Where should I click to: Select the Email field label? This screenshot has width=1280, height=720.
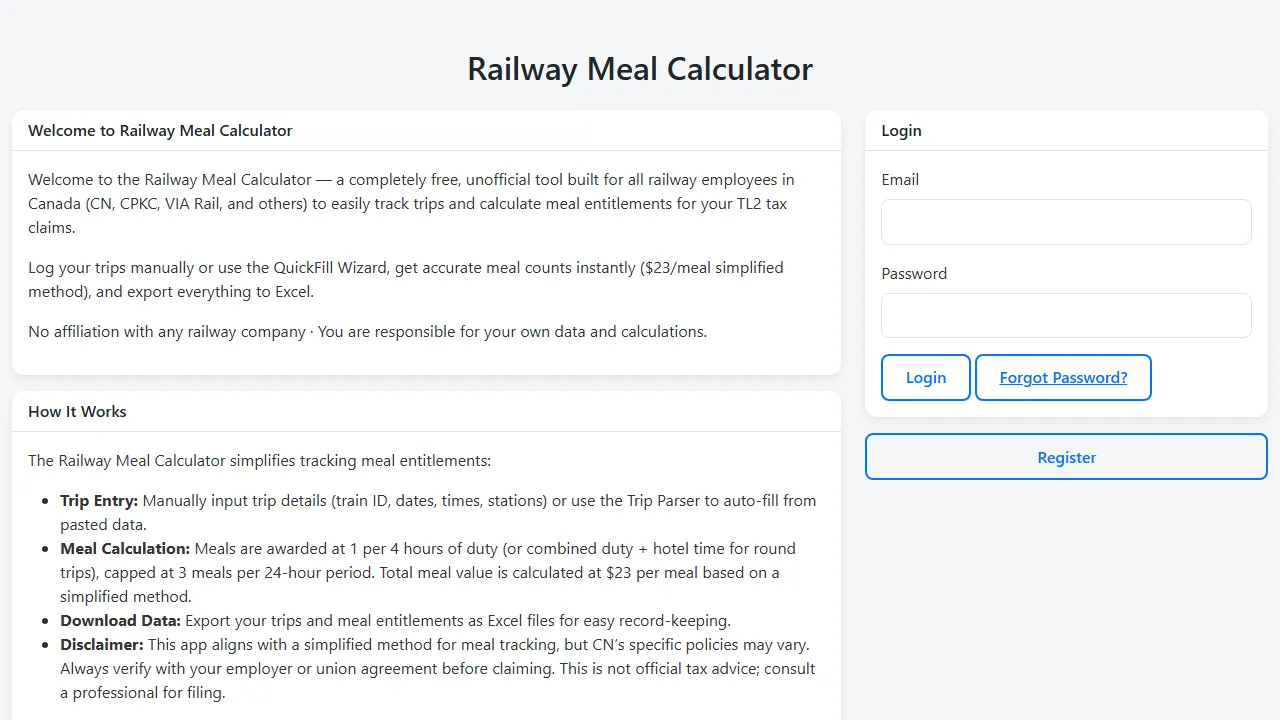pos(900,179)
